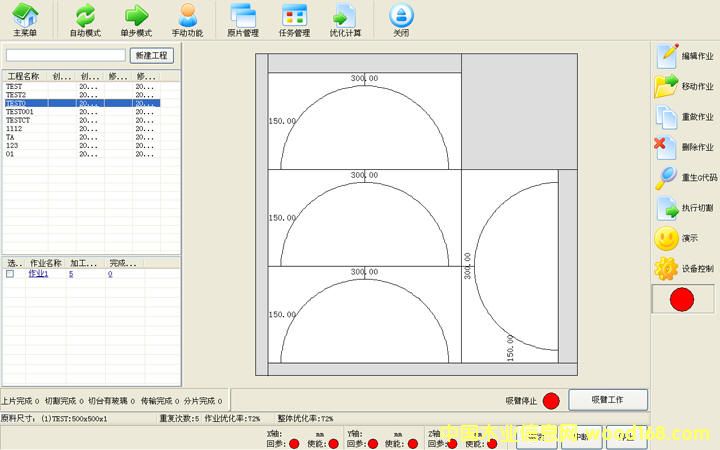Open the 主菜单 main menu
The height and width of the screenshot is (450, 720).
pos(25,19)
